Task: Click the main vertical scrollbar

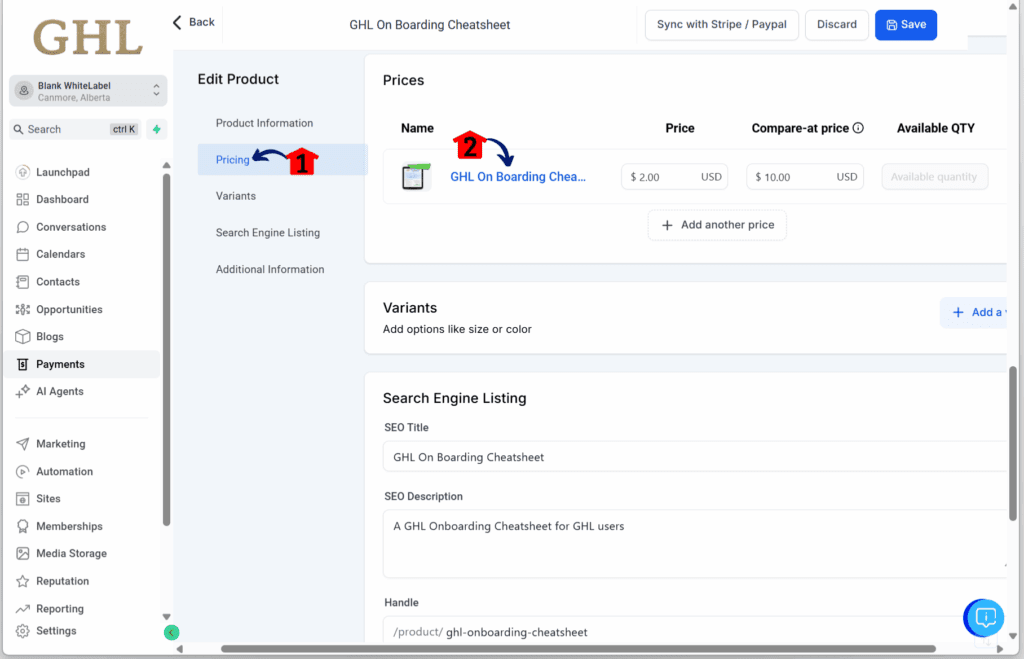Action: 1013,444
